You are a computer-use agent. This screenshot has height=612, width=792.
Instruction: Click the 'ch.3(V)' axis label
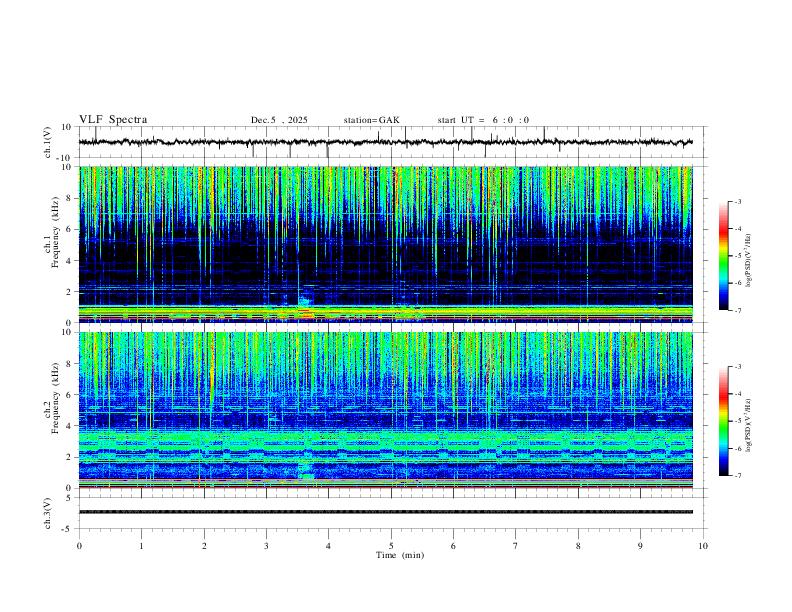coord(48,513)
